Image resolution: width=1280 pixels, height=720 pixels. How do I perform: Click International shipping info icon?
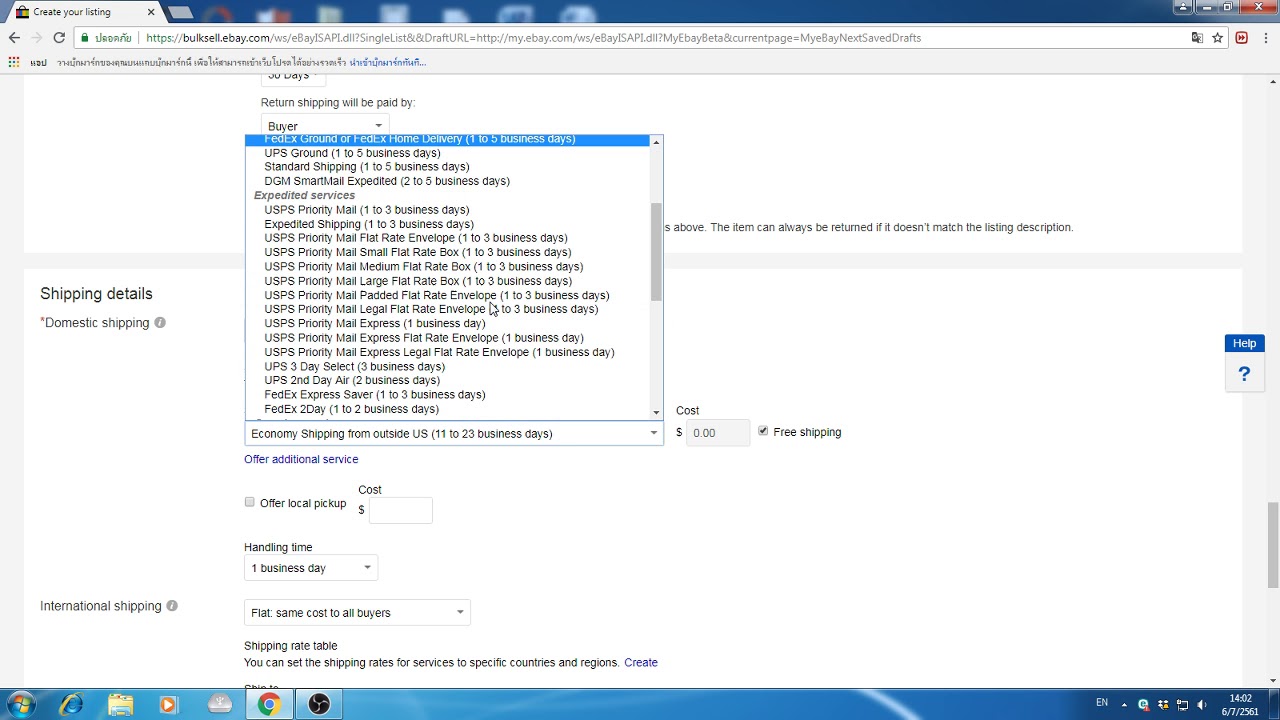pyautogui.click(x=172, y=606)
